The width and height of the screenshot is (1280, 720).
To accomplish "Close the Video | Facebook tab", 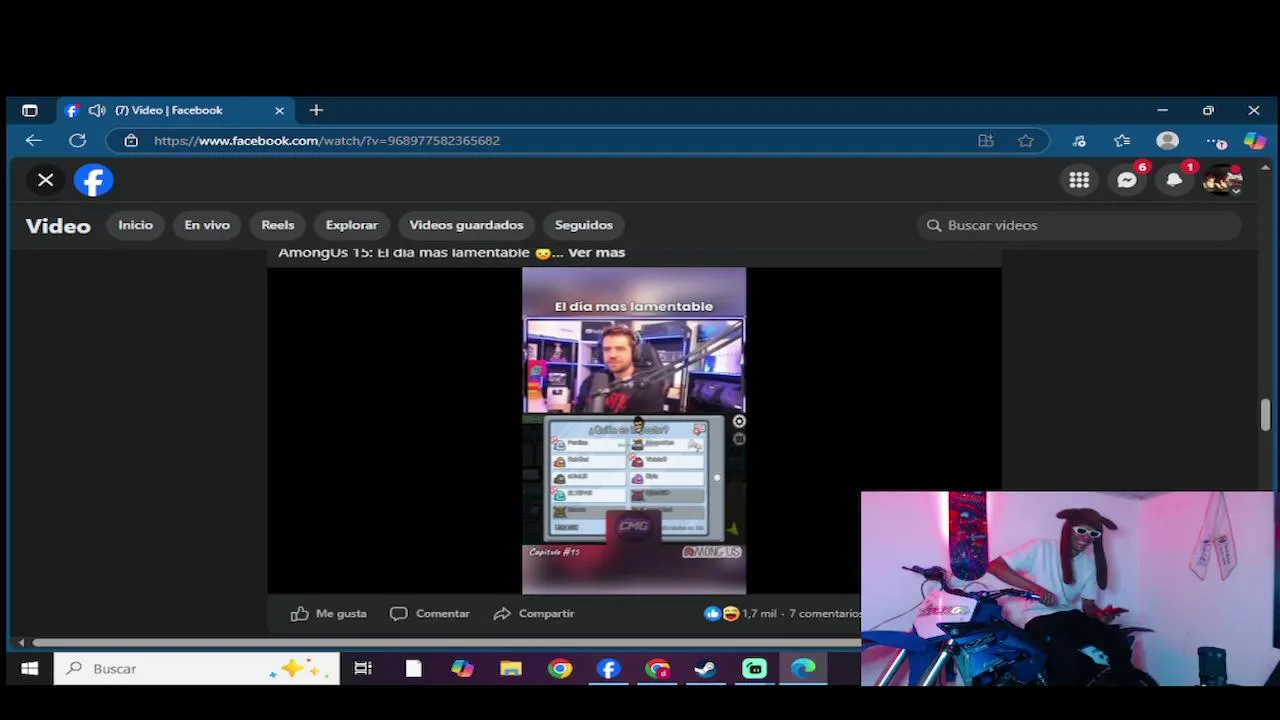I will coord(280,110).
